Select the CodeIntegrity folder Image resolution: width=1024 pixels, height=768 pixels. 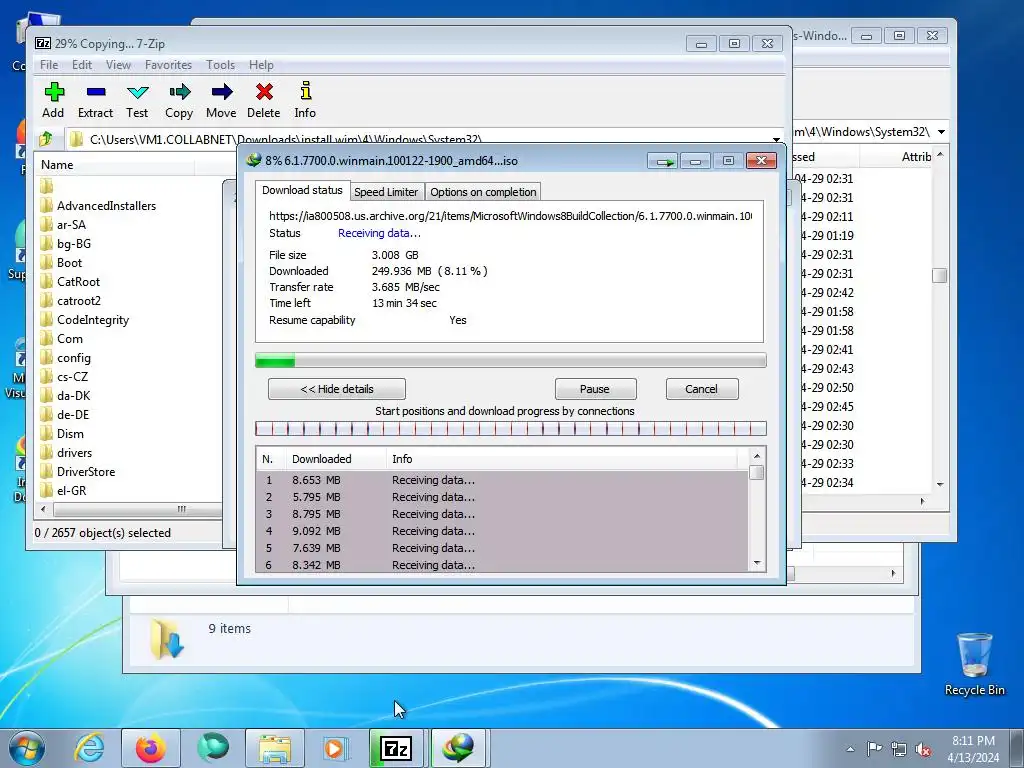(x=84, y=320)
